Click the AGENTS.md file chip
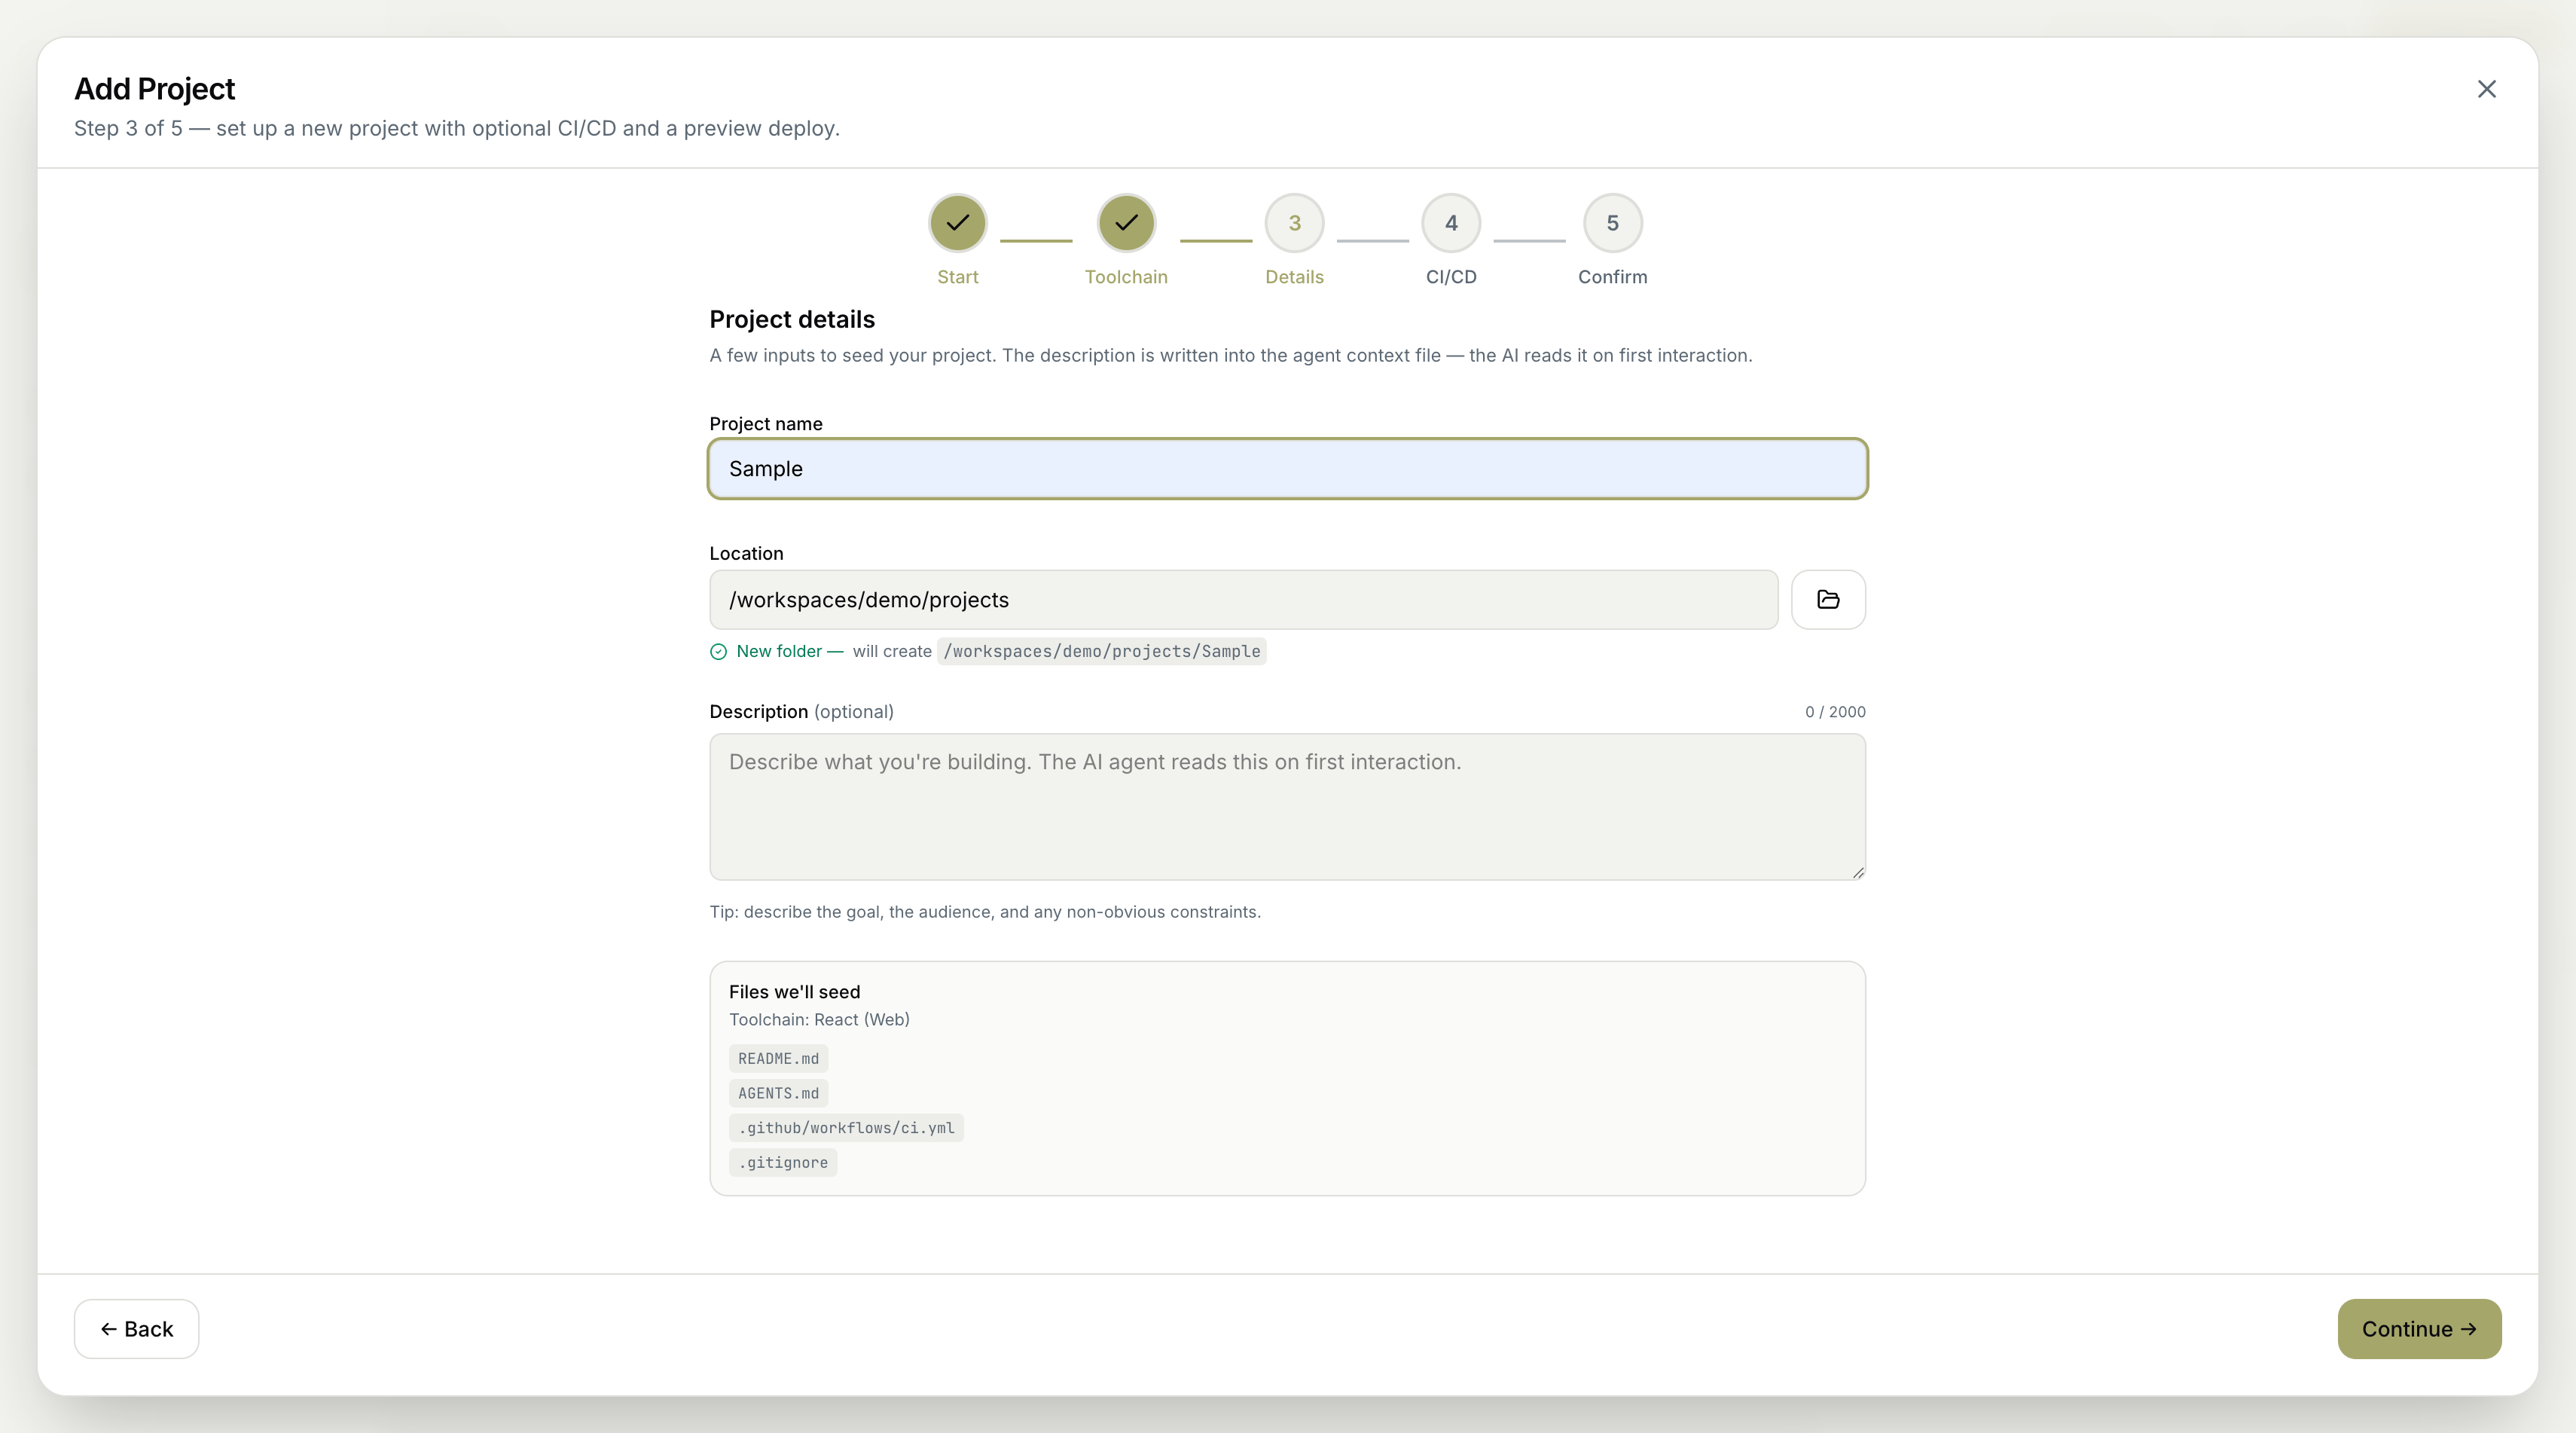Screen dimensions: 2576x1433 [778, 1093]
